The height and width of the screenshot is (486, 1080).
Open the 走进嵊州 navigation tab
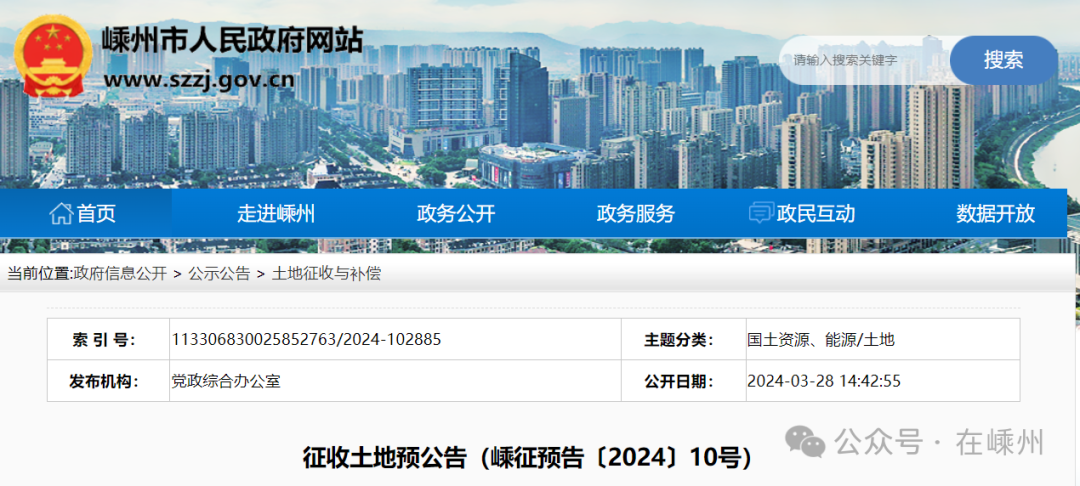[x=275, y=213]
